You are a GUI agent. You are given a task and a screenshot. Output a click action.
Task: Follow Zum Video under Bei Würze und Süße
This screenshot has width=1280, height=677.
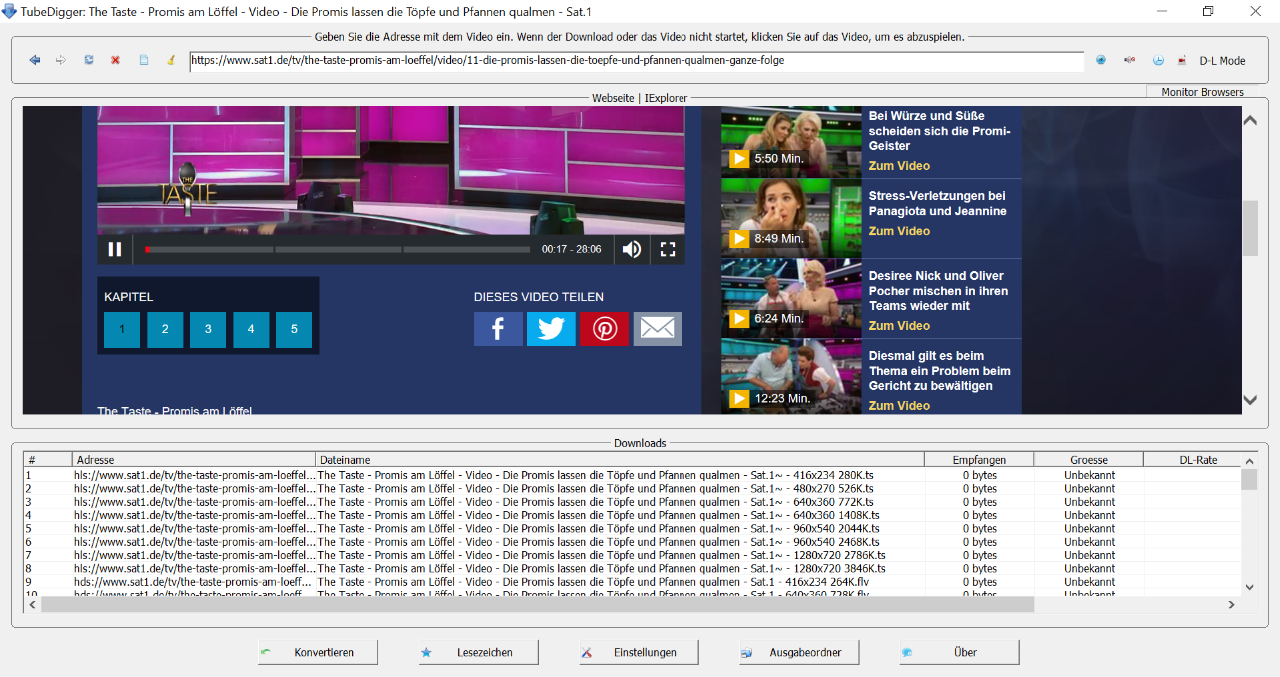tap(899, 166)
